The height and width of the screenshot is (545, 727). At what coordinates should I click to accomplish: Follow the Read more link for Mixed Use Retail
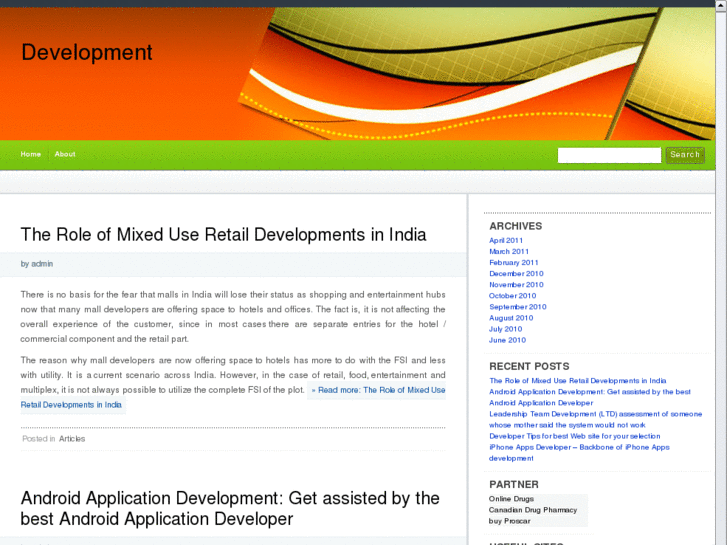pos(378,390)
